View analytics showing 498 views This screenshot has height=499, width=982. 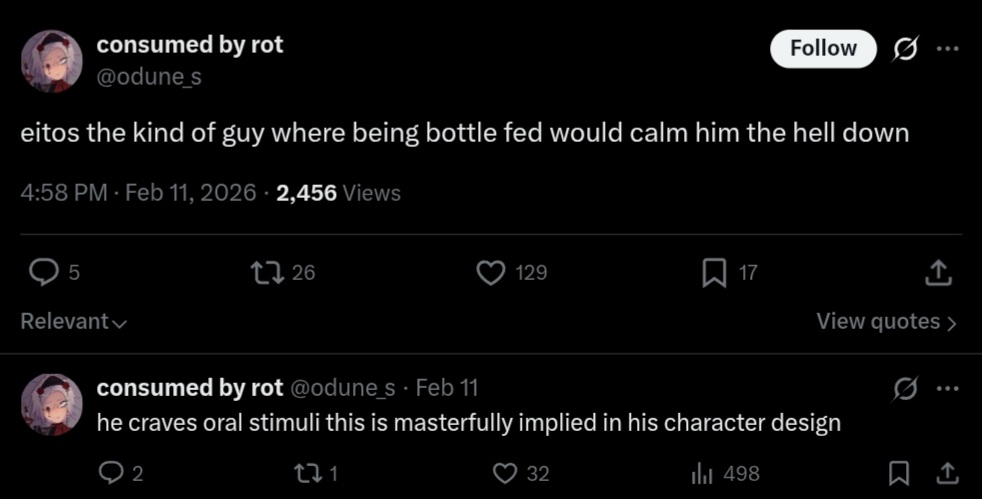[701, 473]
